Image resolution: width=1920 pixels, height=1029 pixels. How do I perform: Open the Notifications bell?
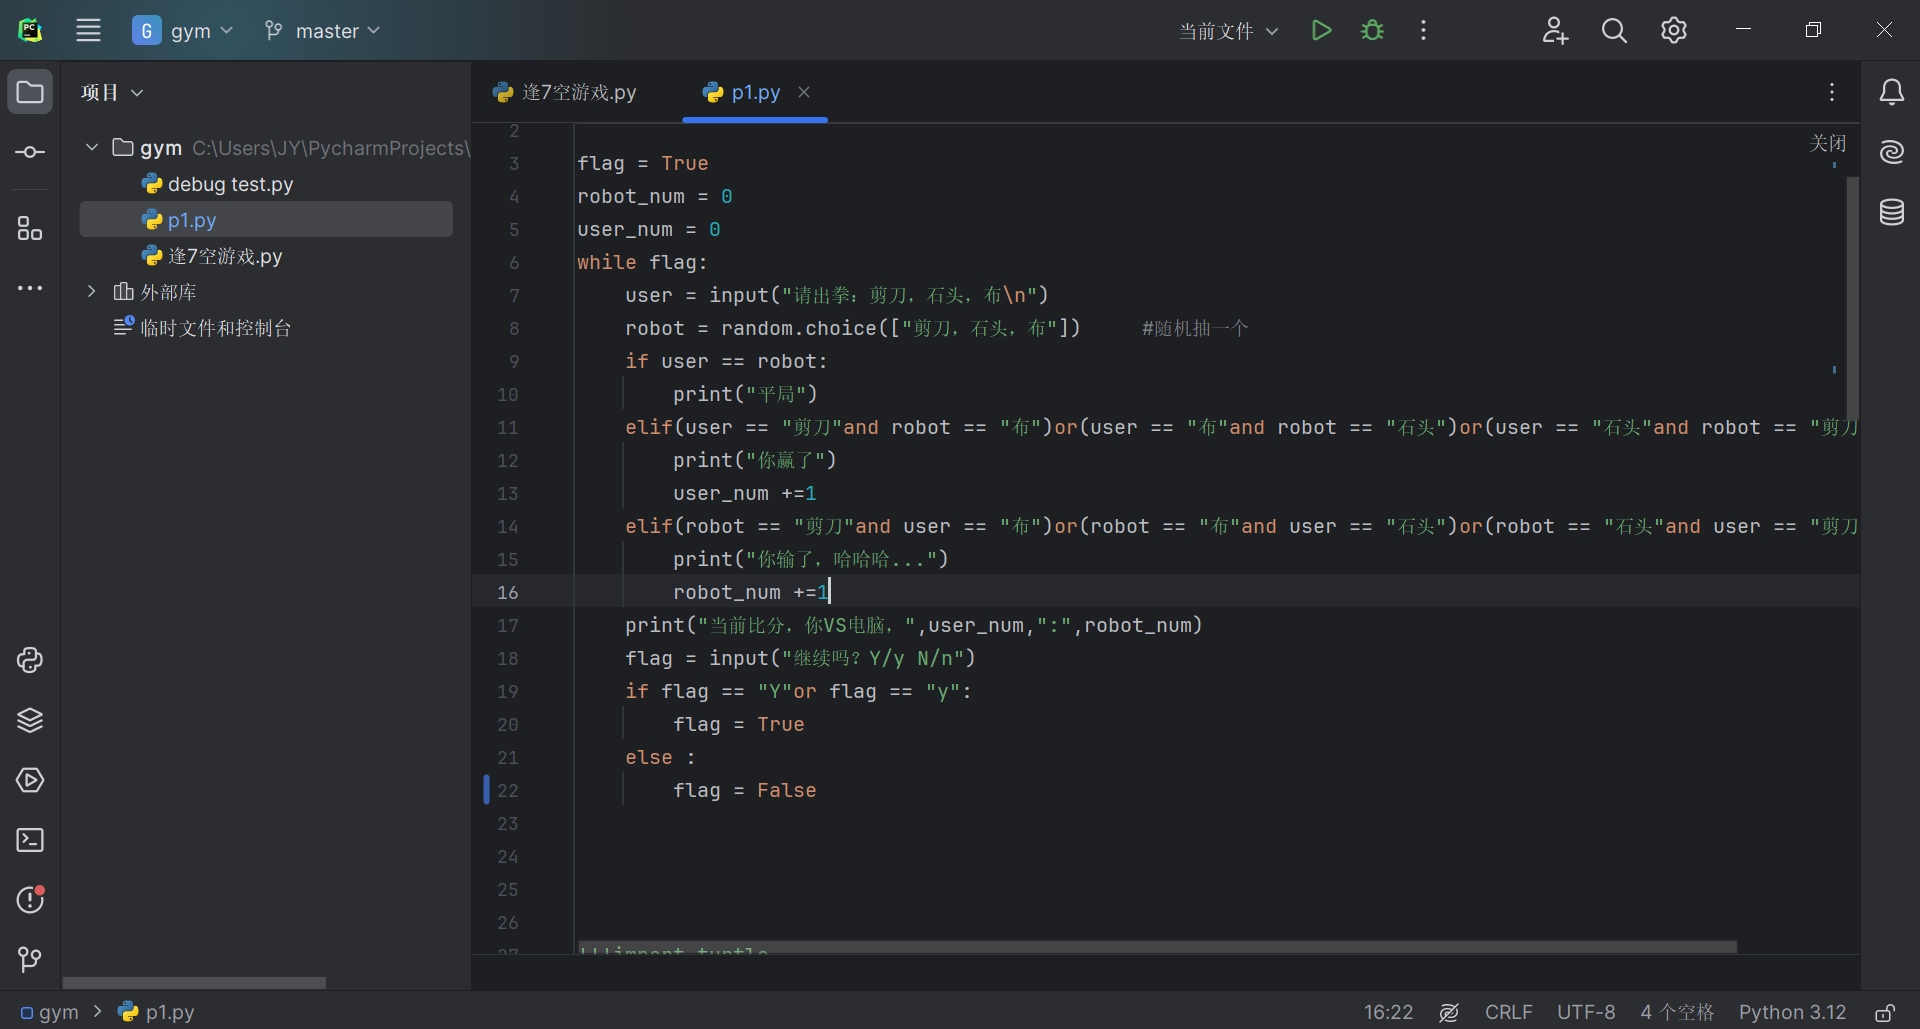(x=1891, y=92)
